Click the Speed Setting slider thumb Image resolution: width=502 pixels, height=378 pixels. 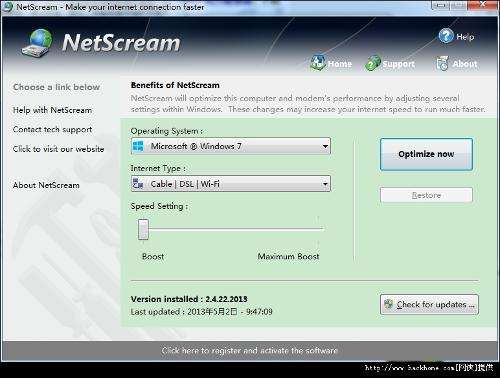point(143,229)
